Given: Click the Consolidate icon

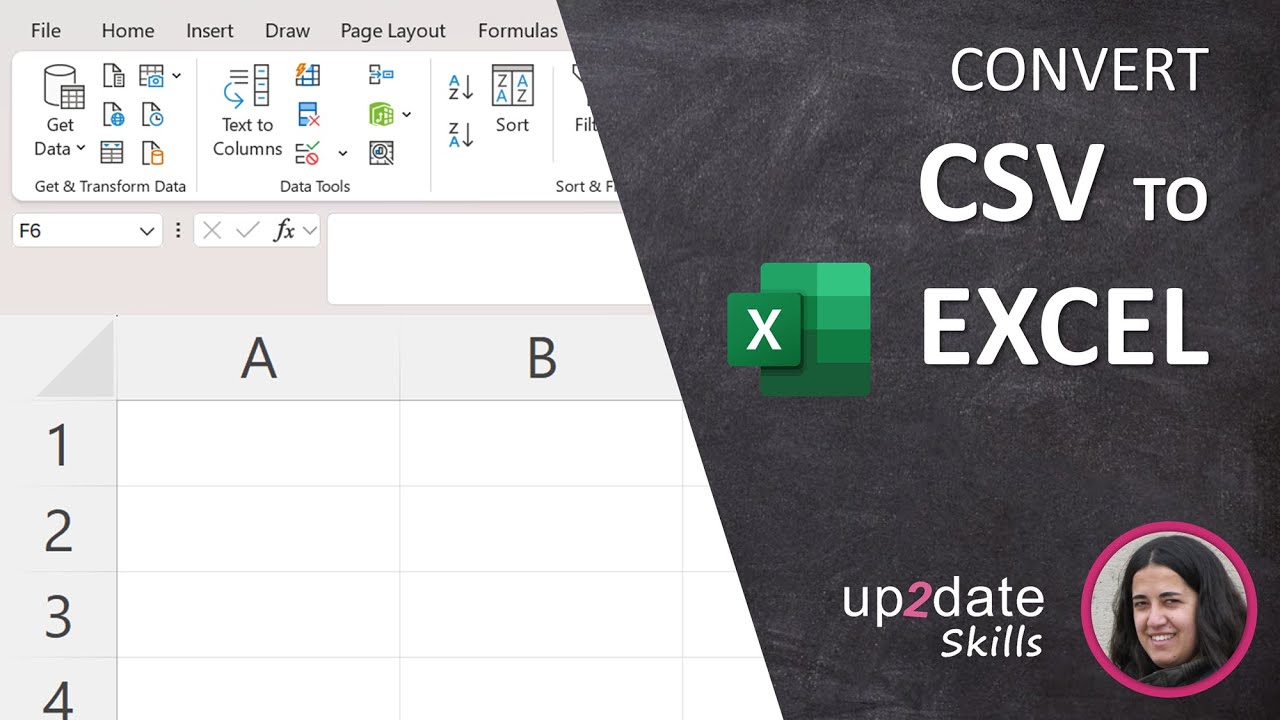Looking at the screenshot, I should tap(381, 75).
